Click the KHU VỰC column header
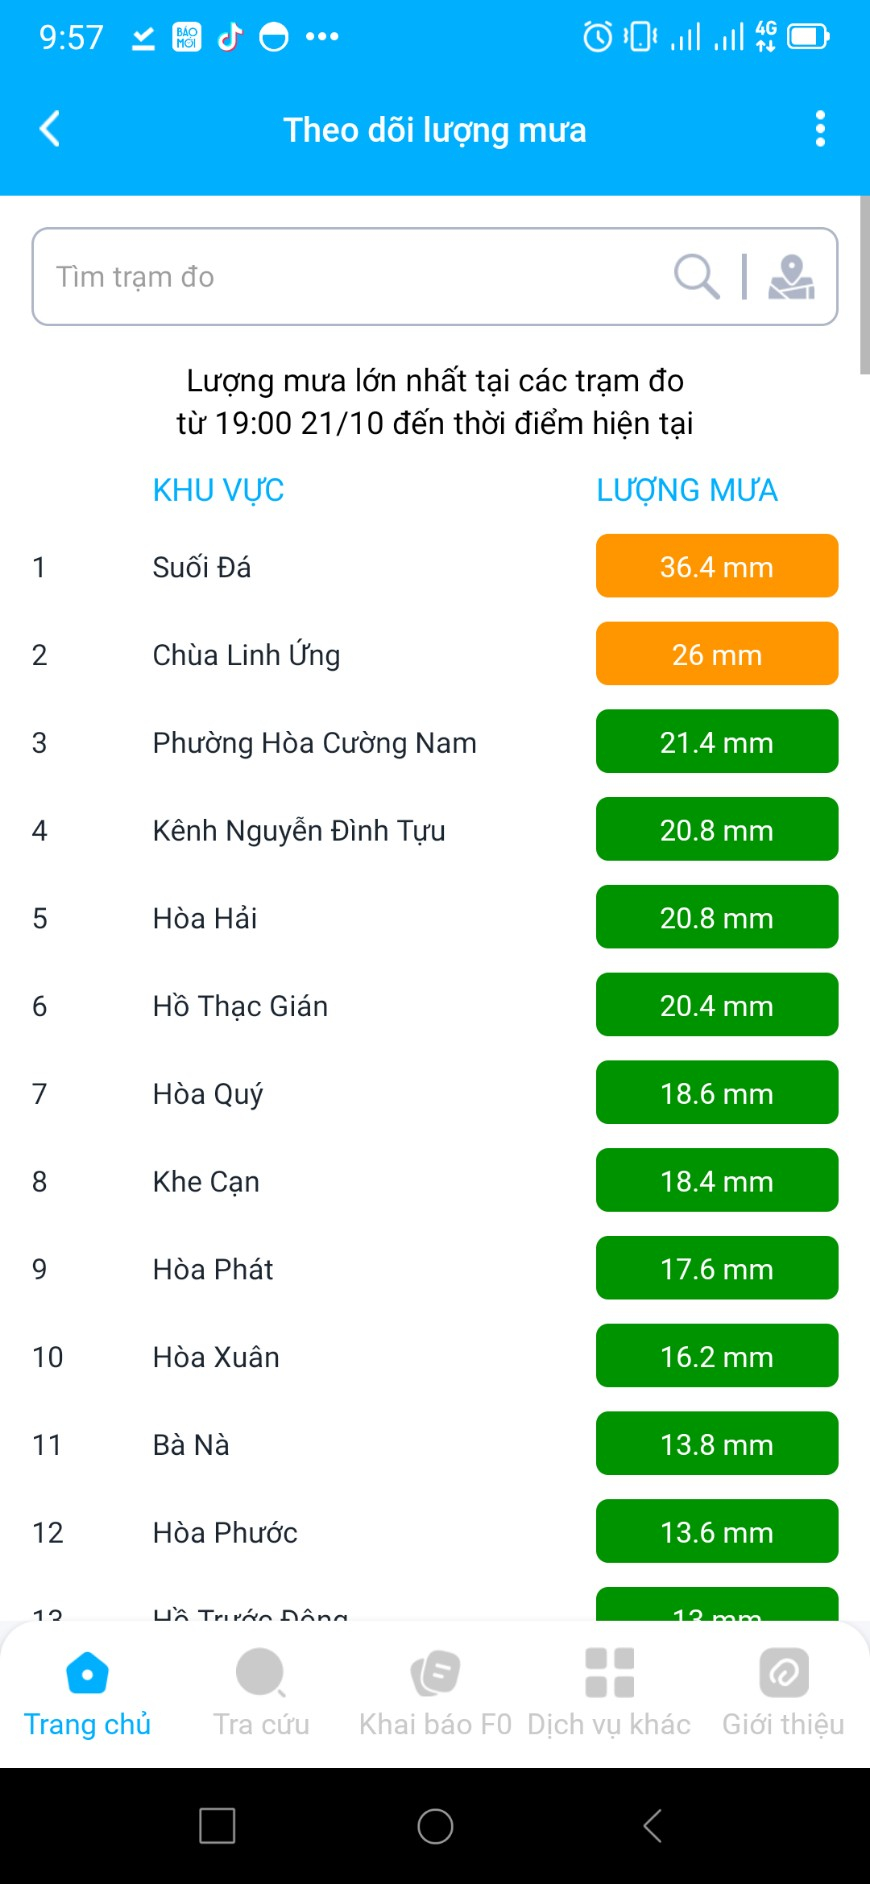Screen dimensions: 870x1884 tap(218, 491)
